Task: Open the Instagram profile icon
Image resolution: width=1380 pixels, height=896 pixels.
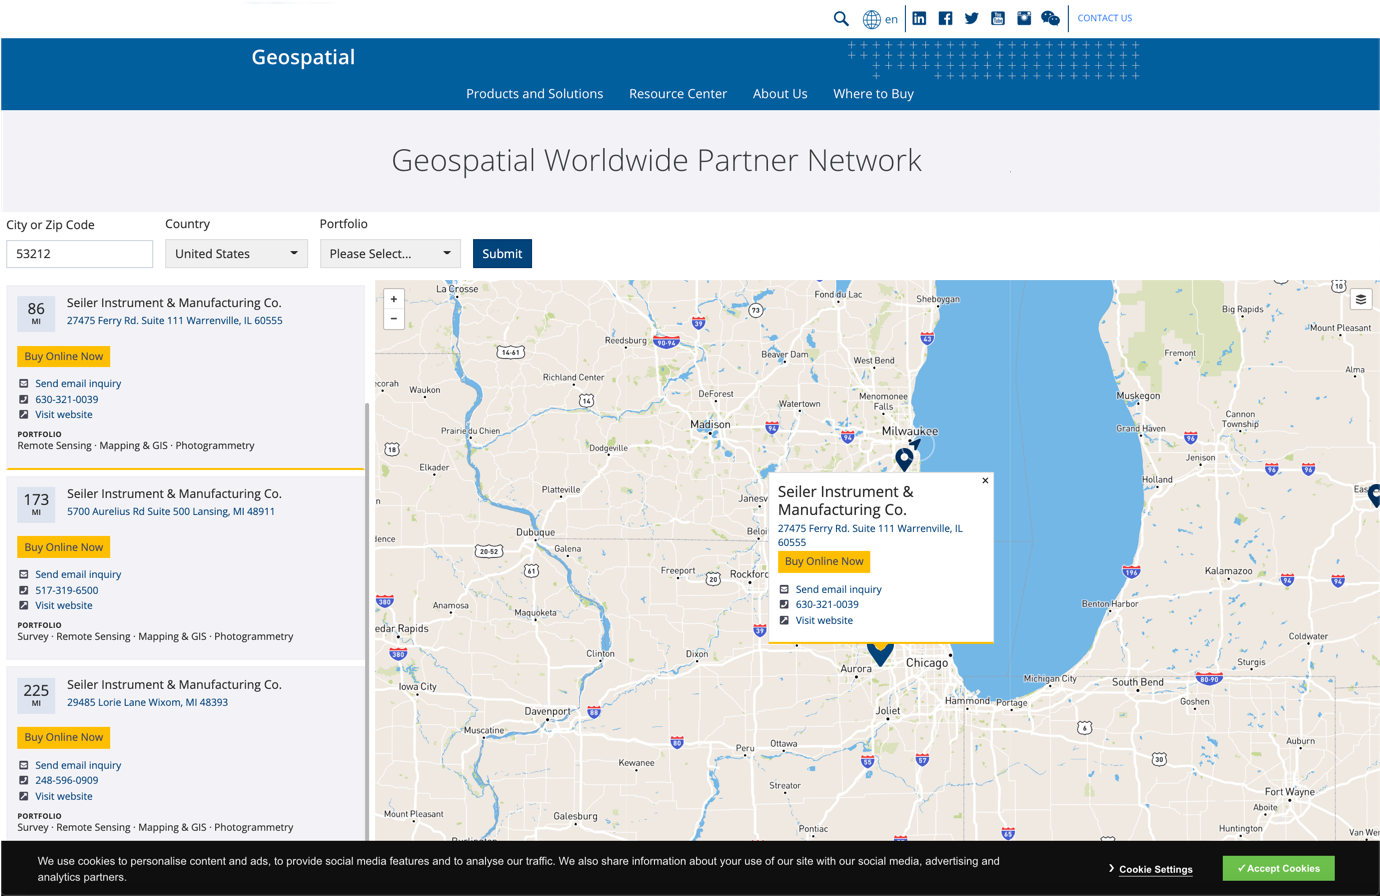Action: [x=1024, y=18]
